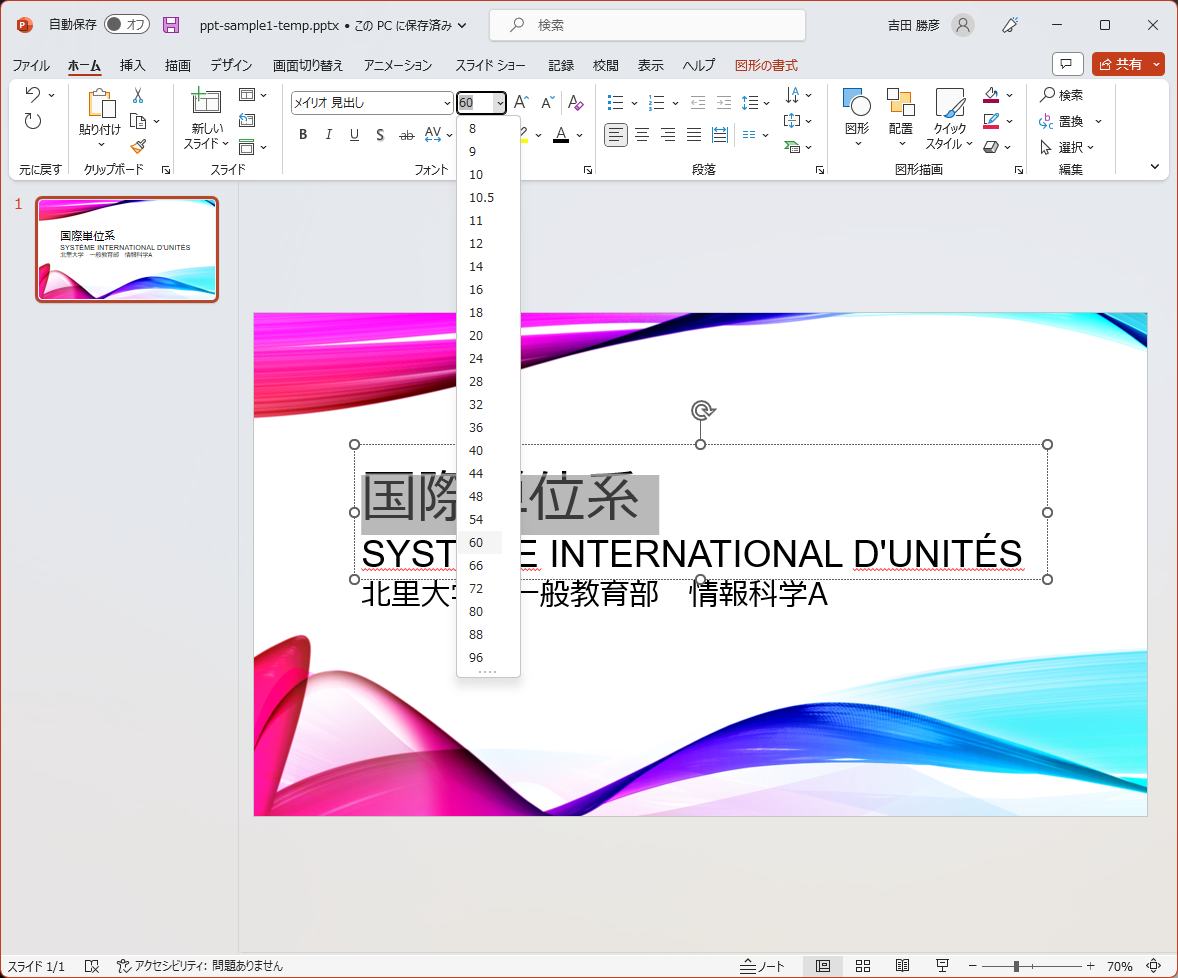Toggle the 自動保存 (AutoSave) switch
Image resolution: width=1178 pixels, height=978 pixels.
126,25
